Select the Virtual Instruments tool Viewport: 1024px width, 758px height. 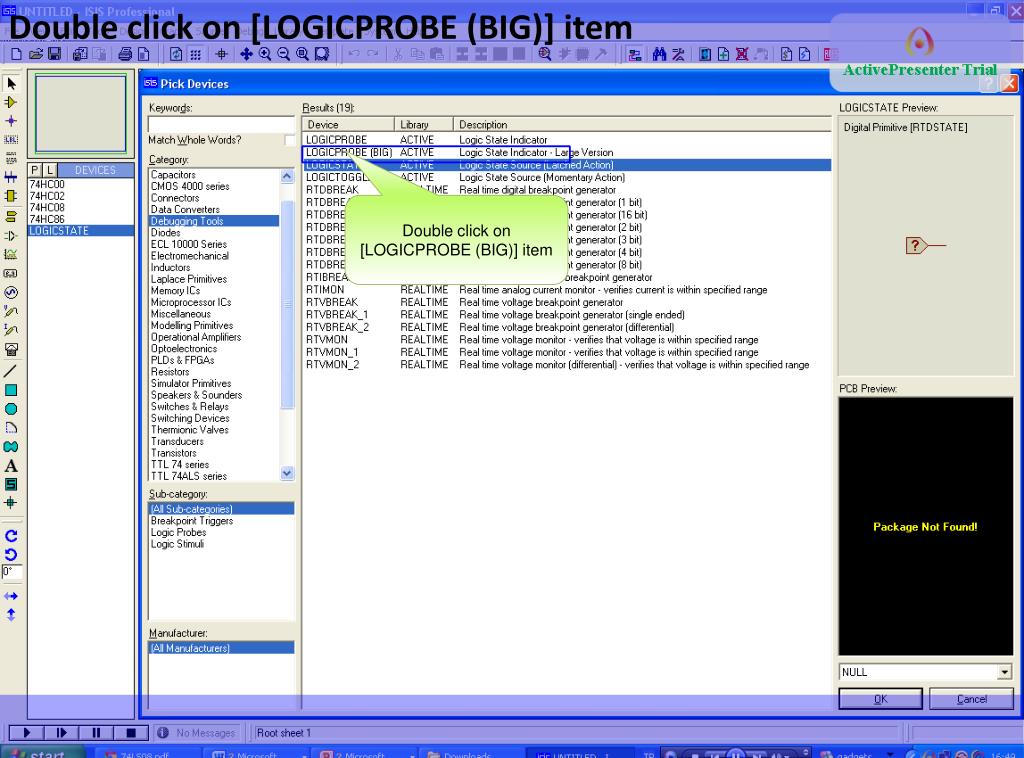(11, 349)
